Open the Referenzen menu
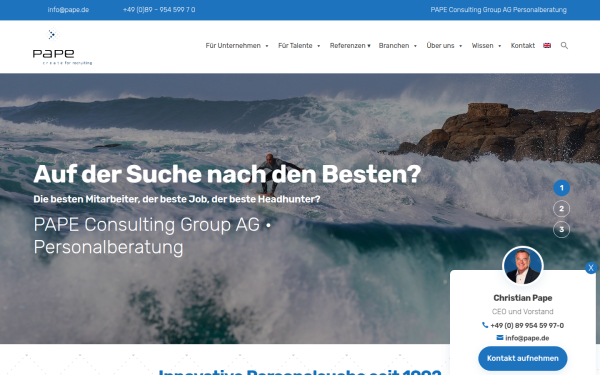Screen dimensions: 600x375 point(347,46)
